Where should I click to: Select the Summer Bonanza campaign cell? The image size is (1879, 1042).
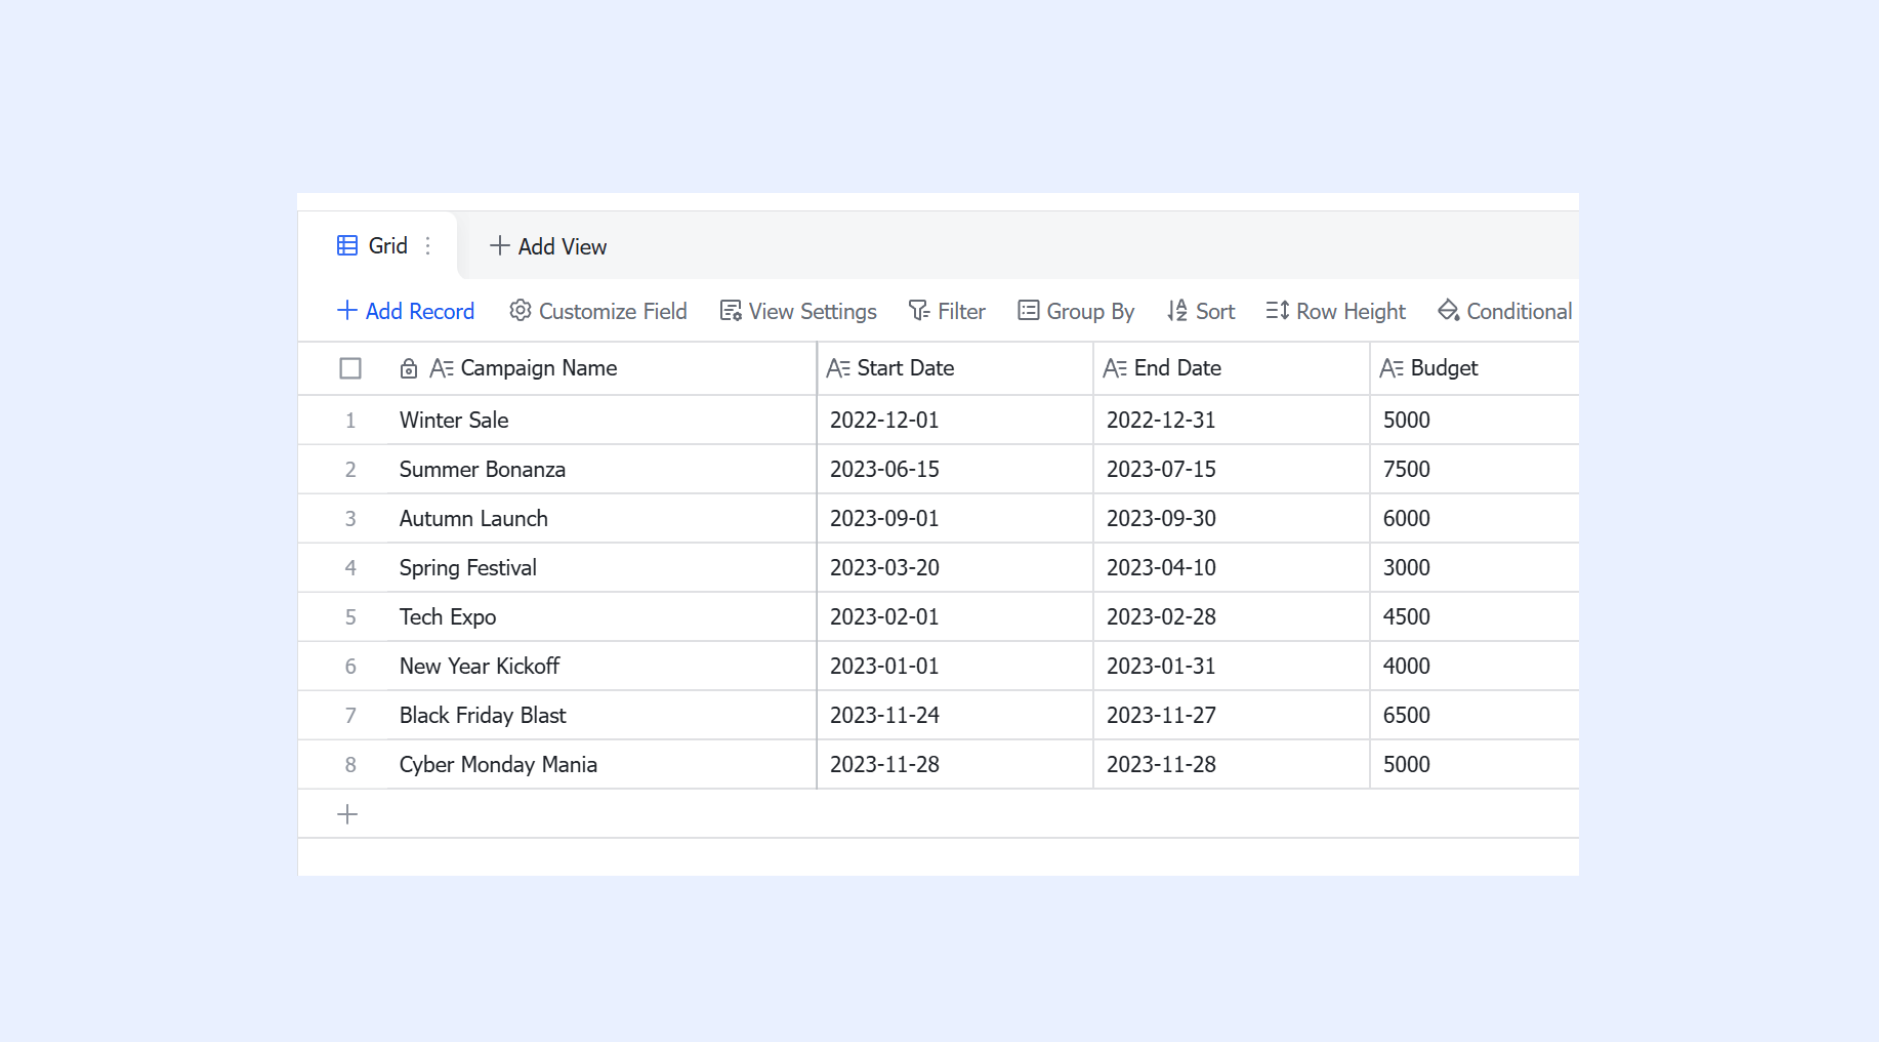click(603, 469)
